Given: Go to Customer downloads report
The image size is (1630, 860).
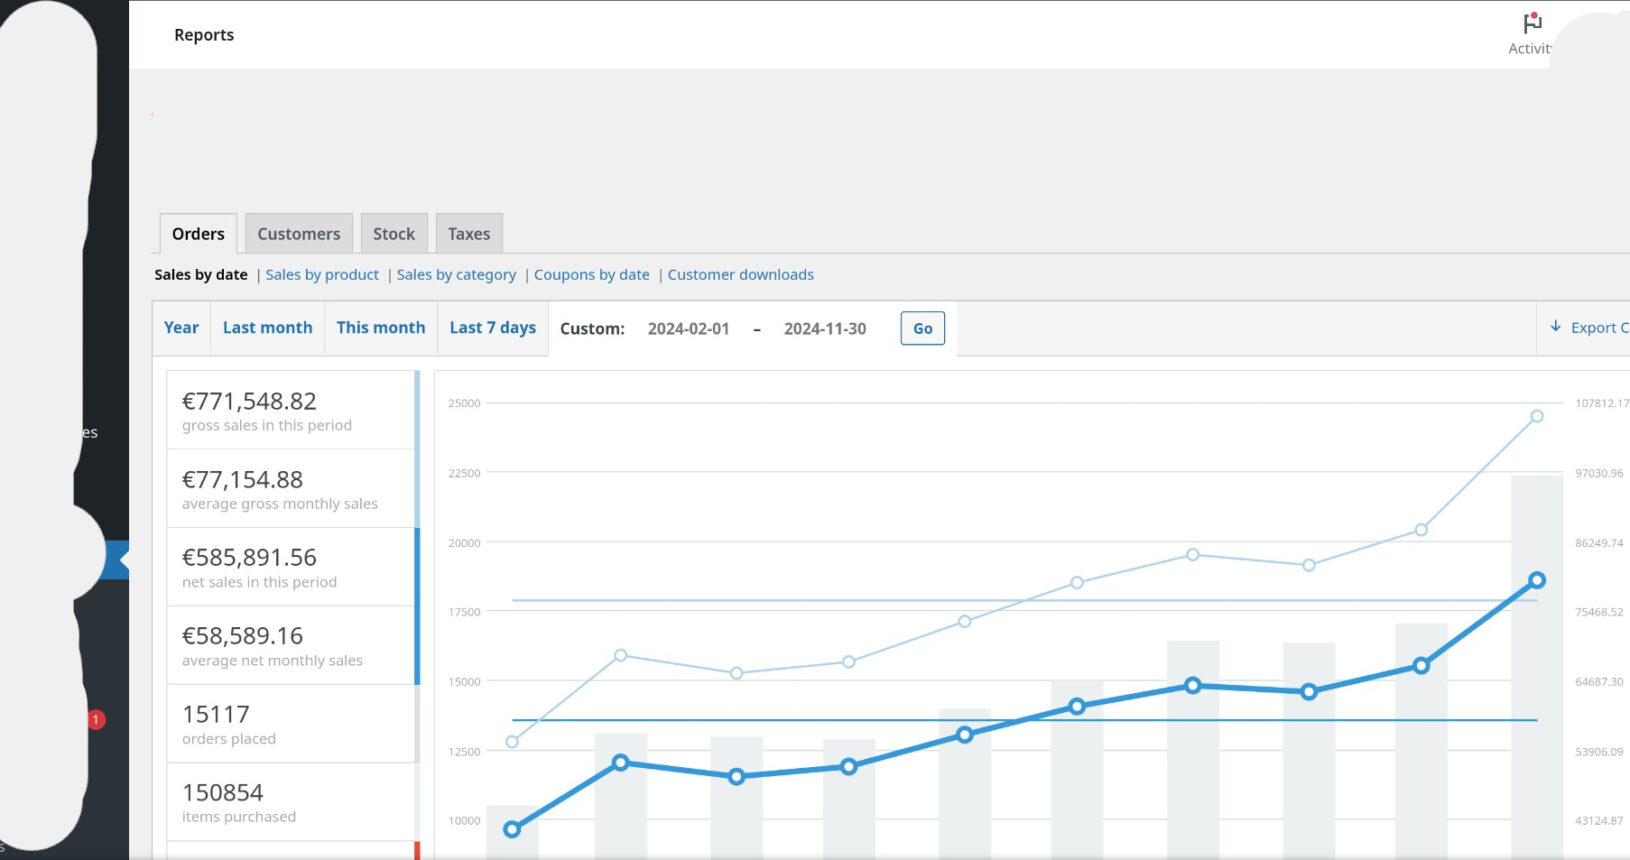Looking at the screenshot, I should point(740,275).
